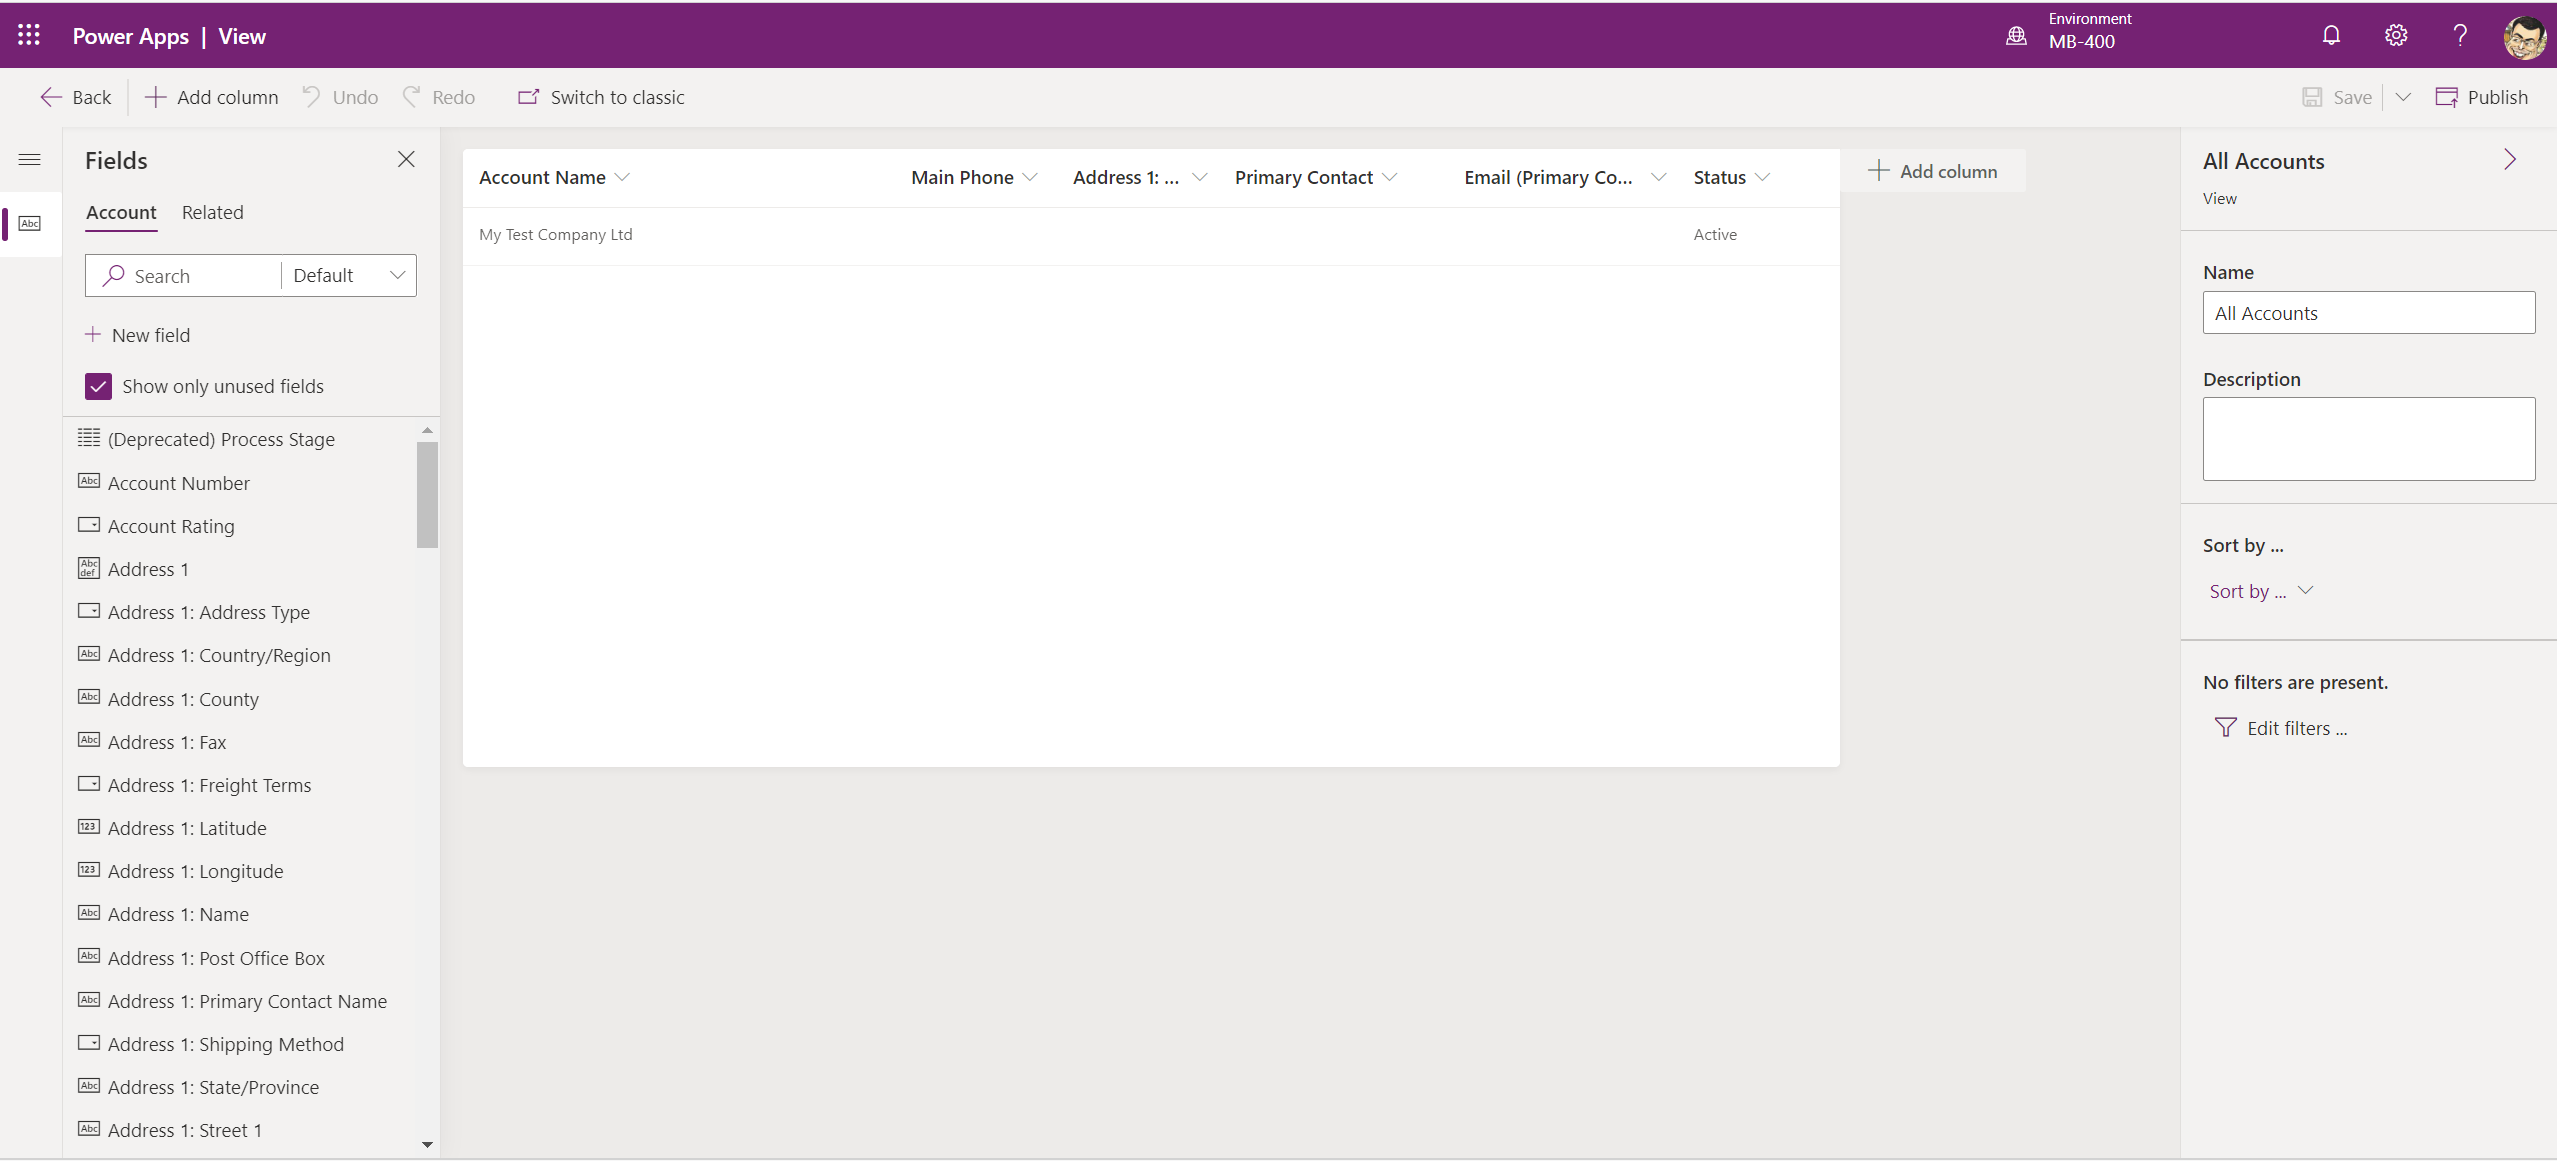Select the Fields pane icon in left rail

(x=30, y=223)
